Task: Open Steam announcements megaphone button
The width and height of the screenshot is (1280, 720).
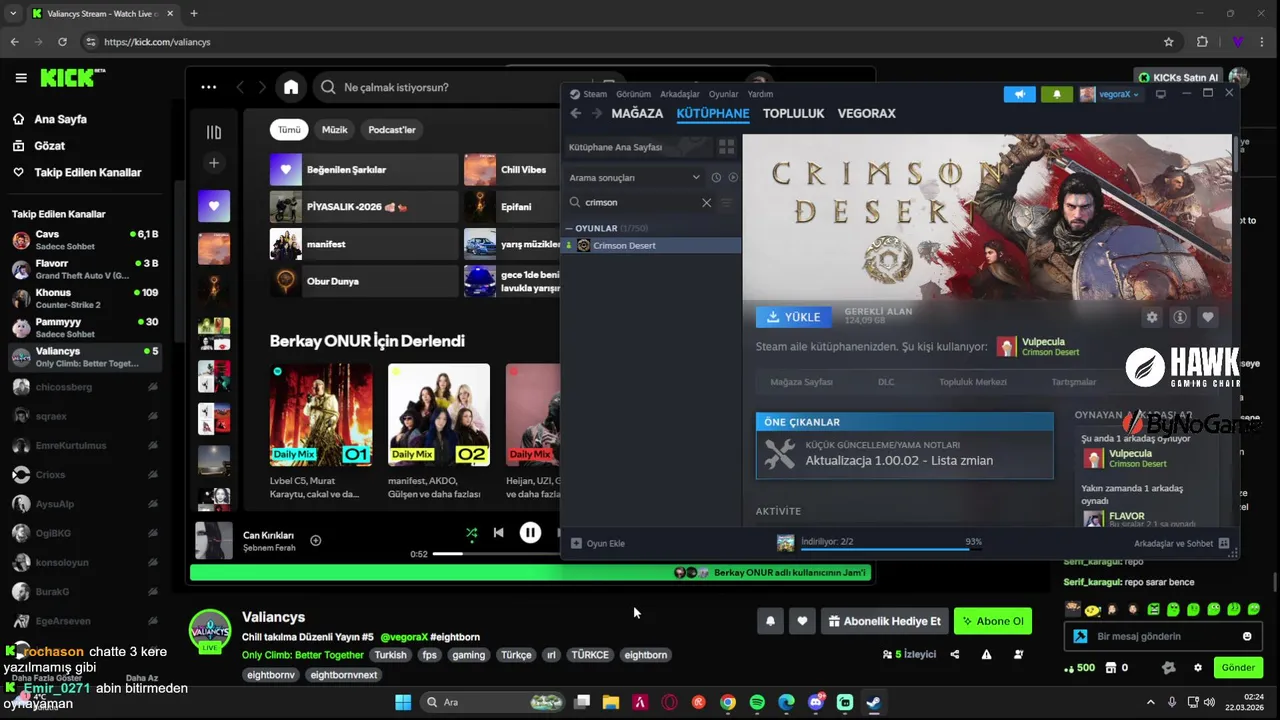Action: point(1020,94)
